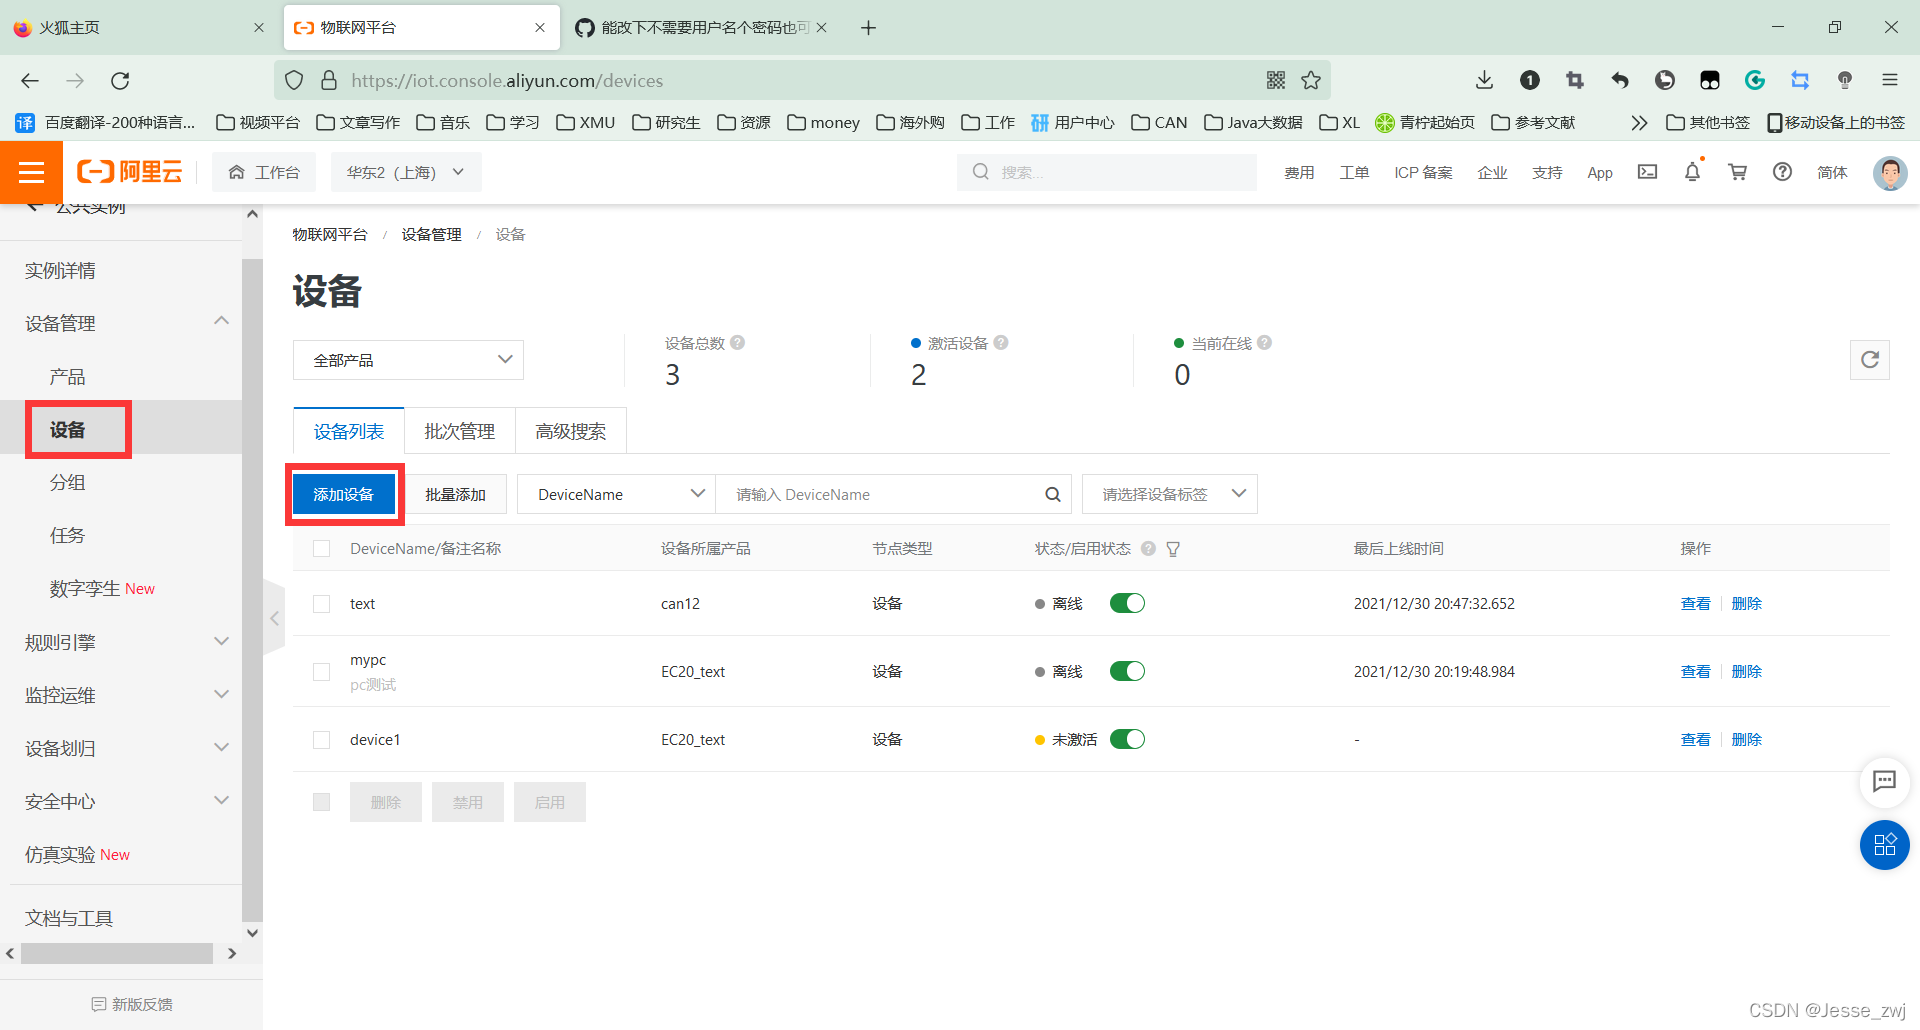The width and height of the screenshot is (1920, 1030).
Task: Toggle off the mypc device switch
Action: [x=1127, y=671]
